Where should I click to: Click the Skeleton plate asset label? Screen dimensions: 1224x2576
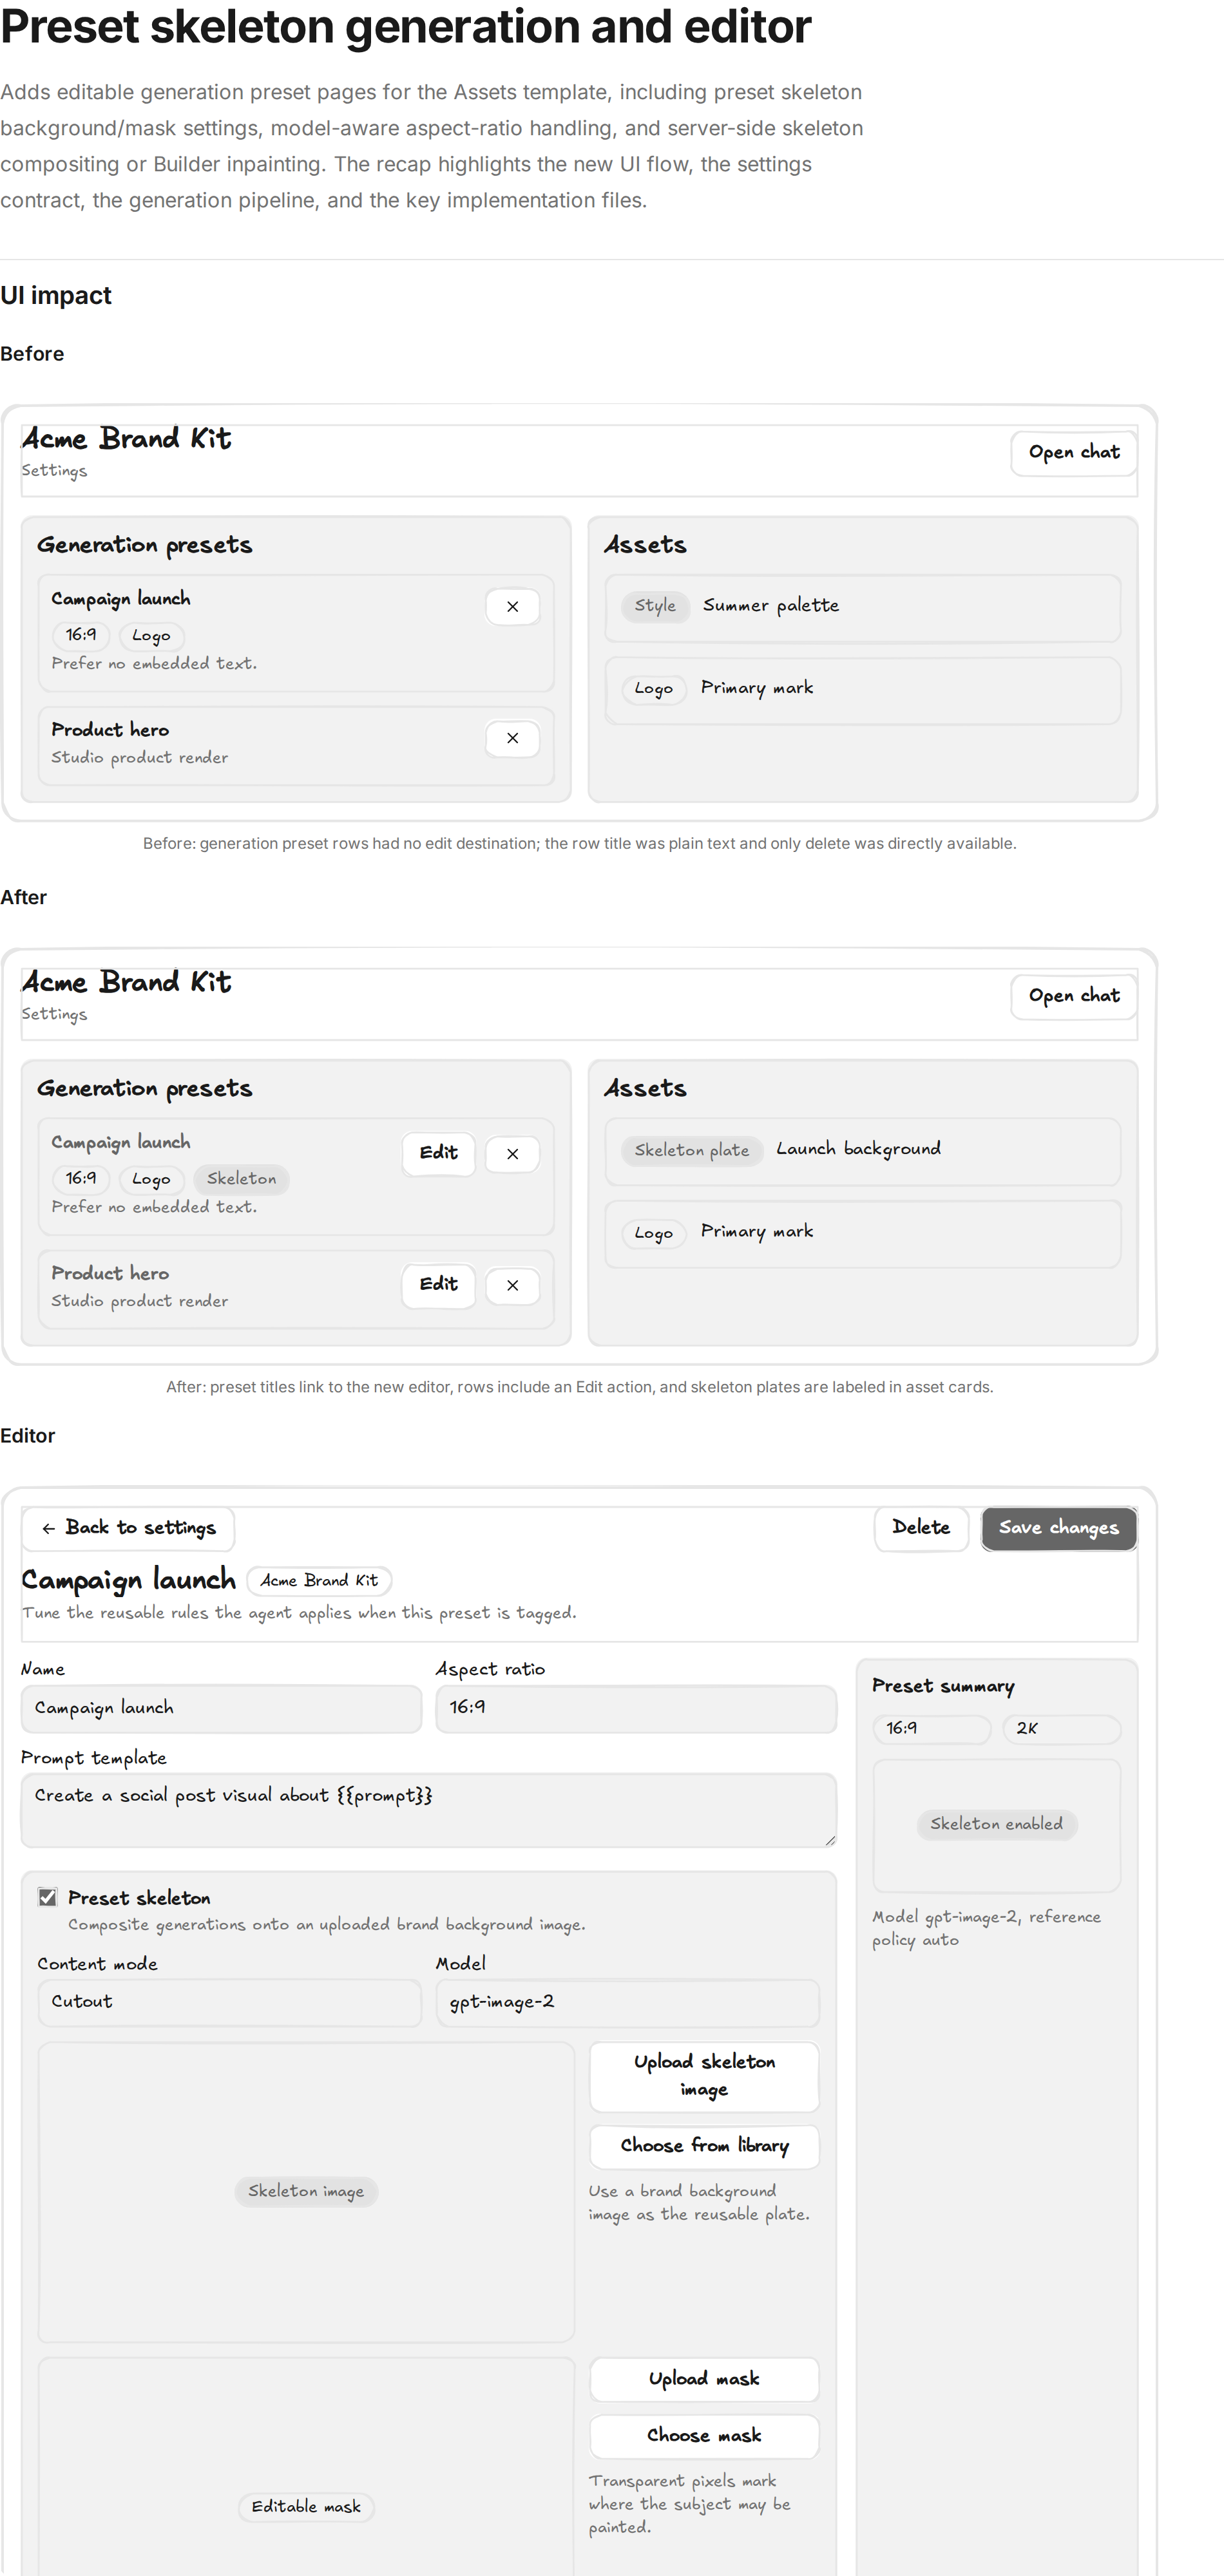click(691, 1150)
